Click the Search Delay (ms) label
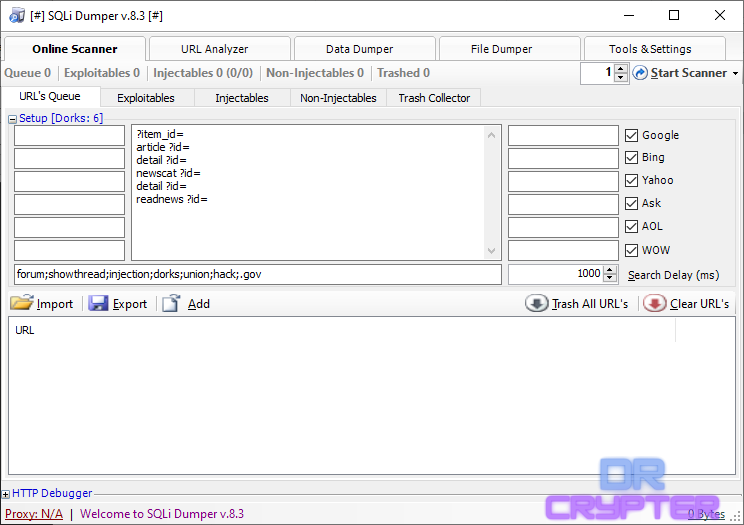This screenshot has width=744, height=525. [673, 275]
